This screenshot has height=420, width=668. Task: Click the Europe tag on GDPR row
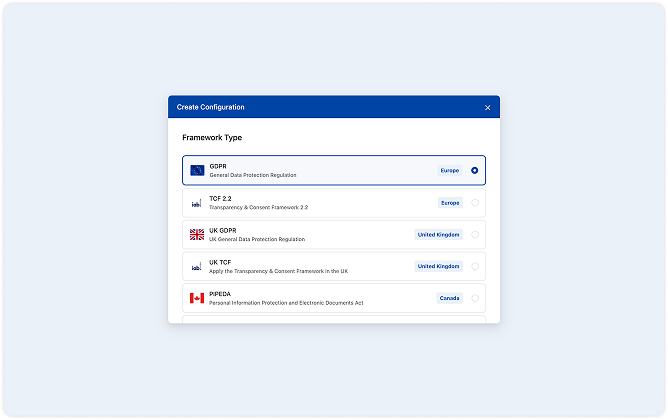(x=450, y=170)
